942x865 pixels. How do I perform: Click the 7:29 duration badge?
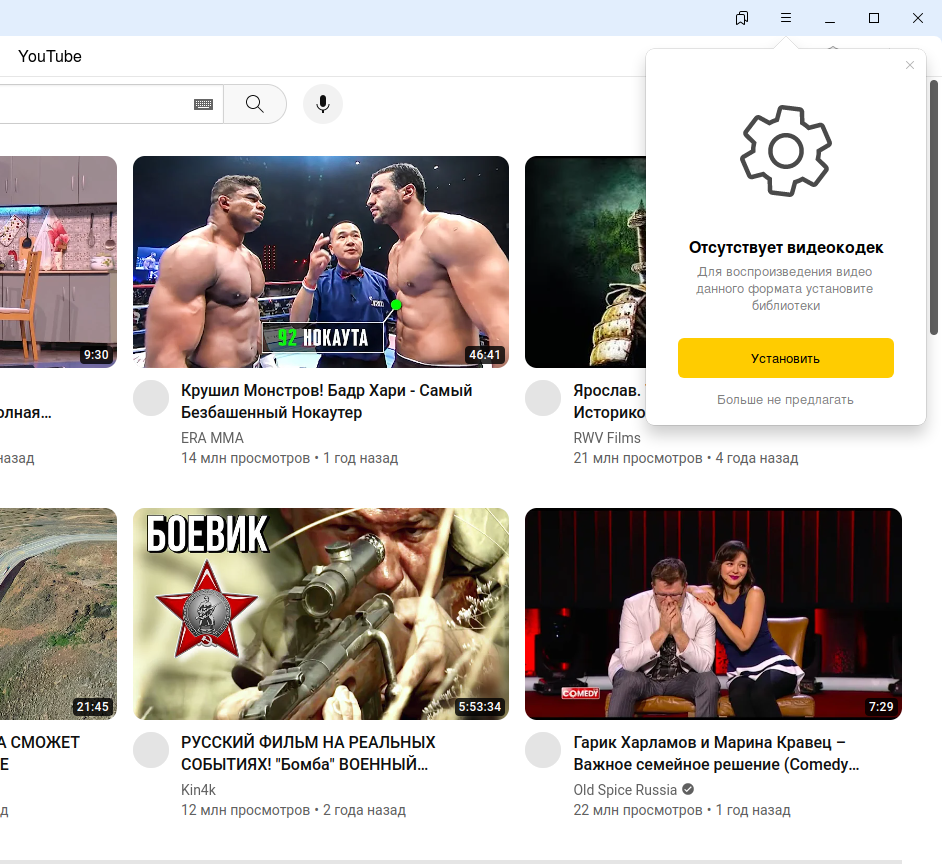point(881,706)
